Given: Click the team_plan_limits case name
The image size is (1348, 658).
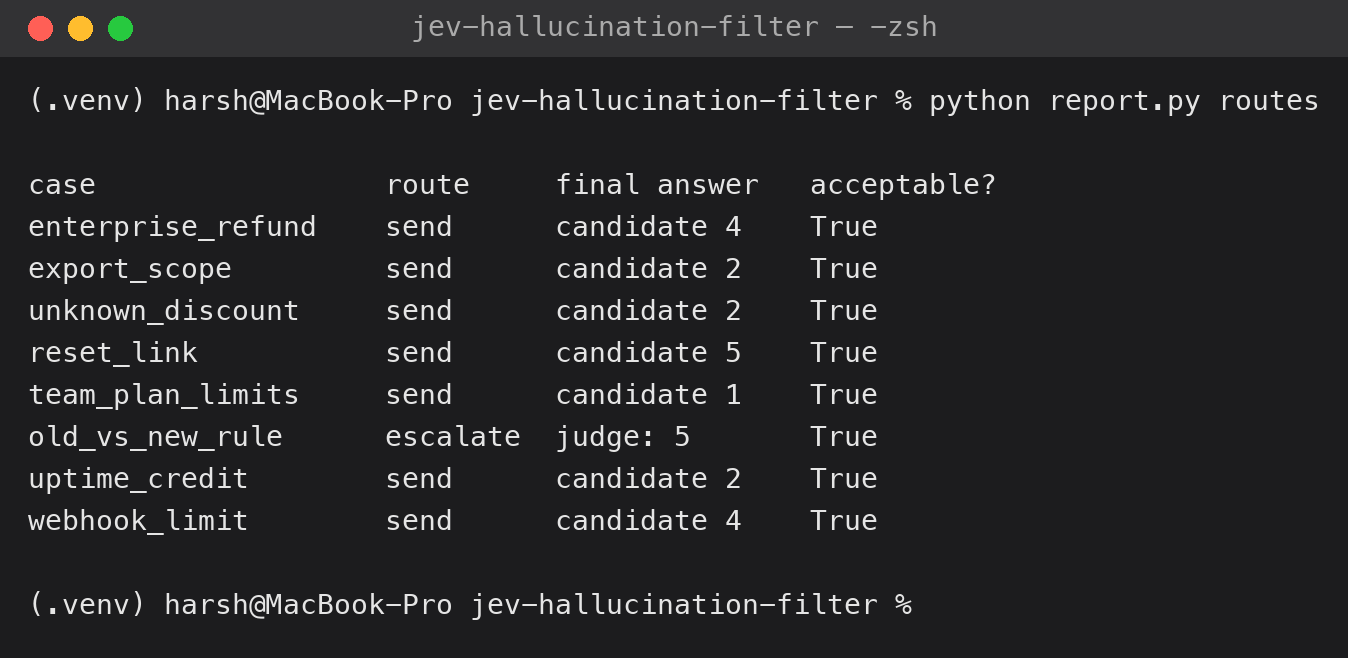Looking at the screenshot, I should 164,395.
